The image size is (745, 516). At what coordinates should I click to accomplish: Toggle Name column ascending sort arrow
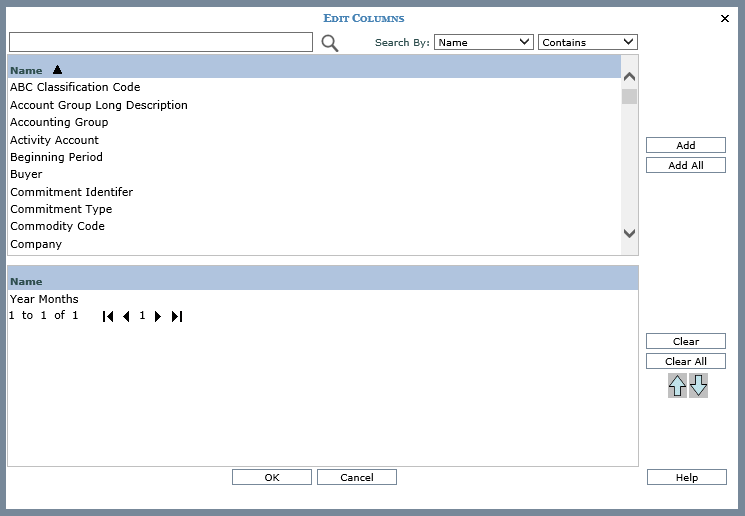click(57, 70)
